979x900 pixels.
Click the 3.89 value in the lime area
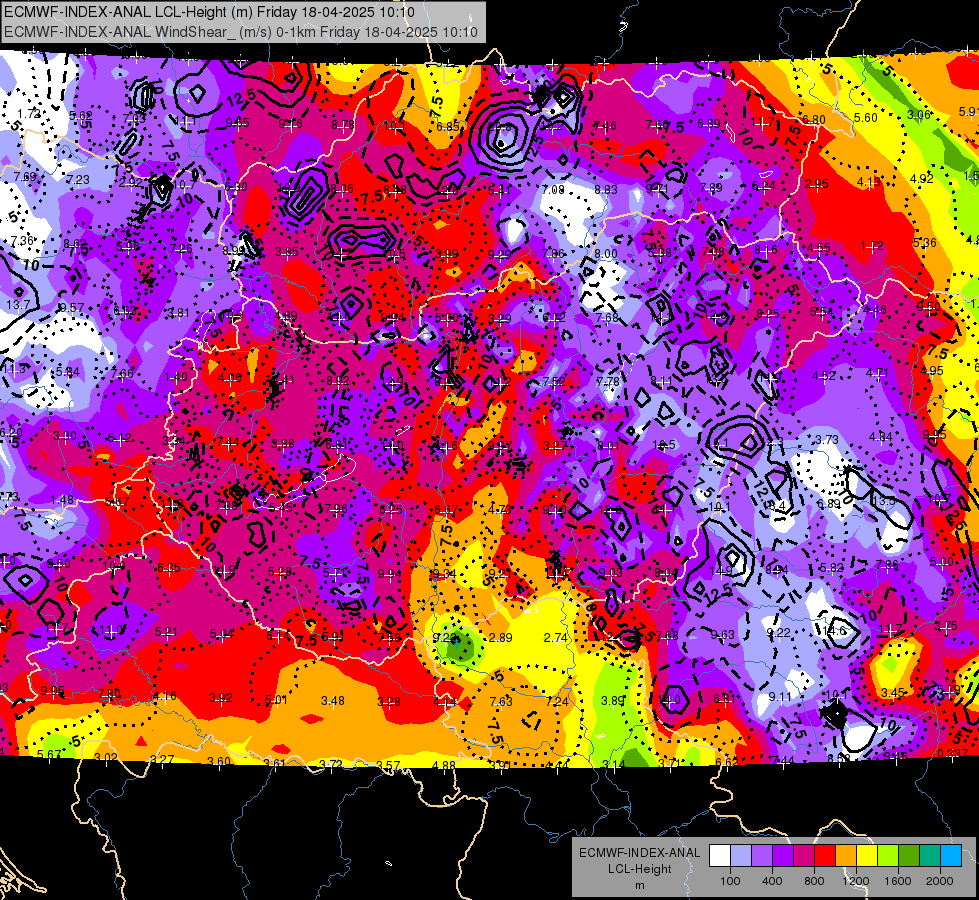click(x=612, y=701)
